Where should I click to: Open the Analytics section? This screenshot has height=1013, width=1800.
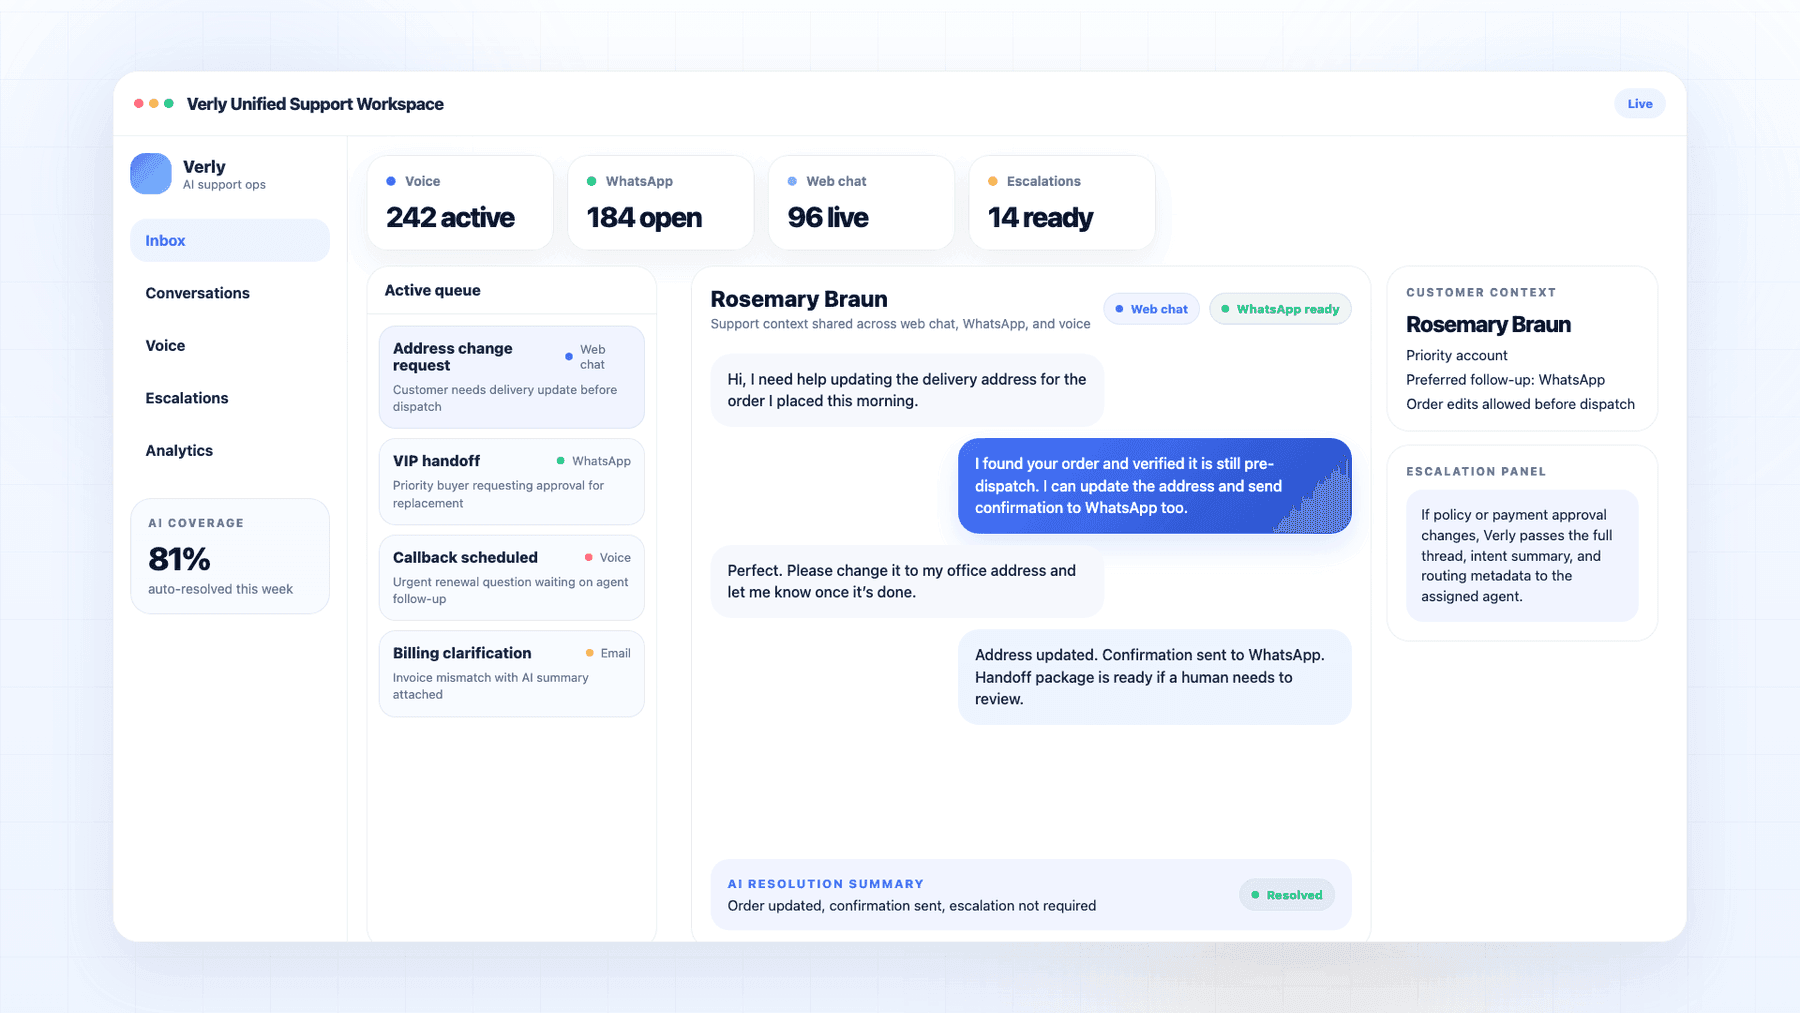(179, 450)
